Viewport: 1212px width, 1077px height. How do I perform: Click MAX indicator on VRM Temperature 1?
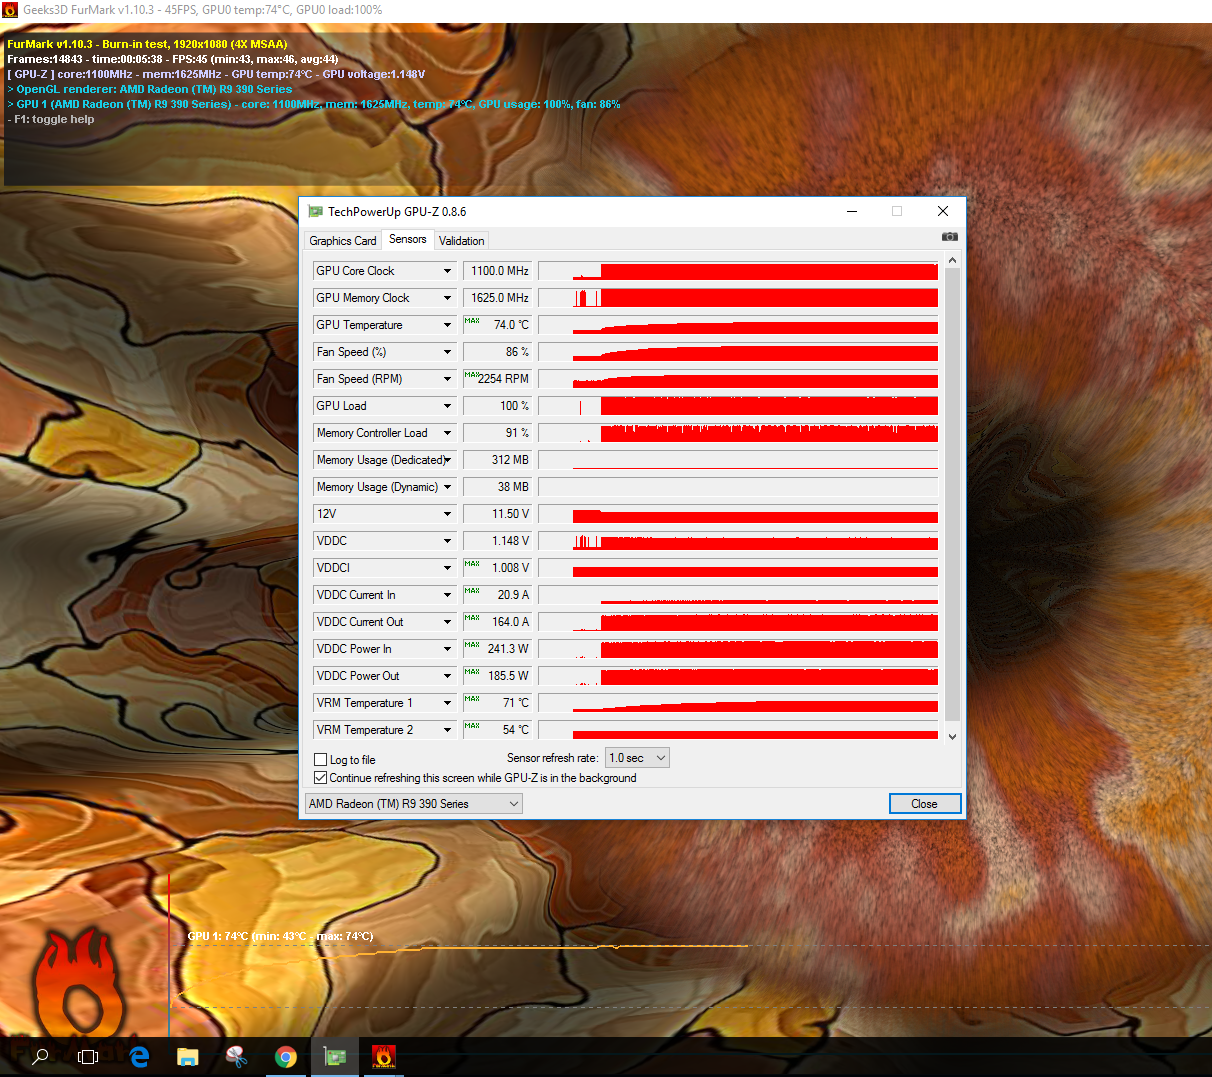point(472,699)
